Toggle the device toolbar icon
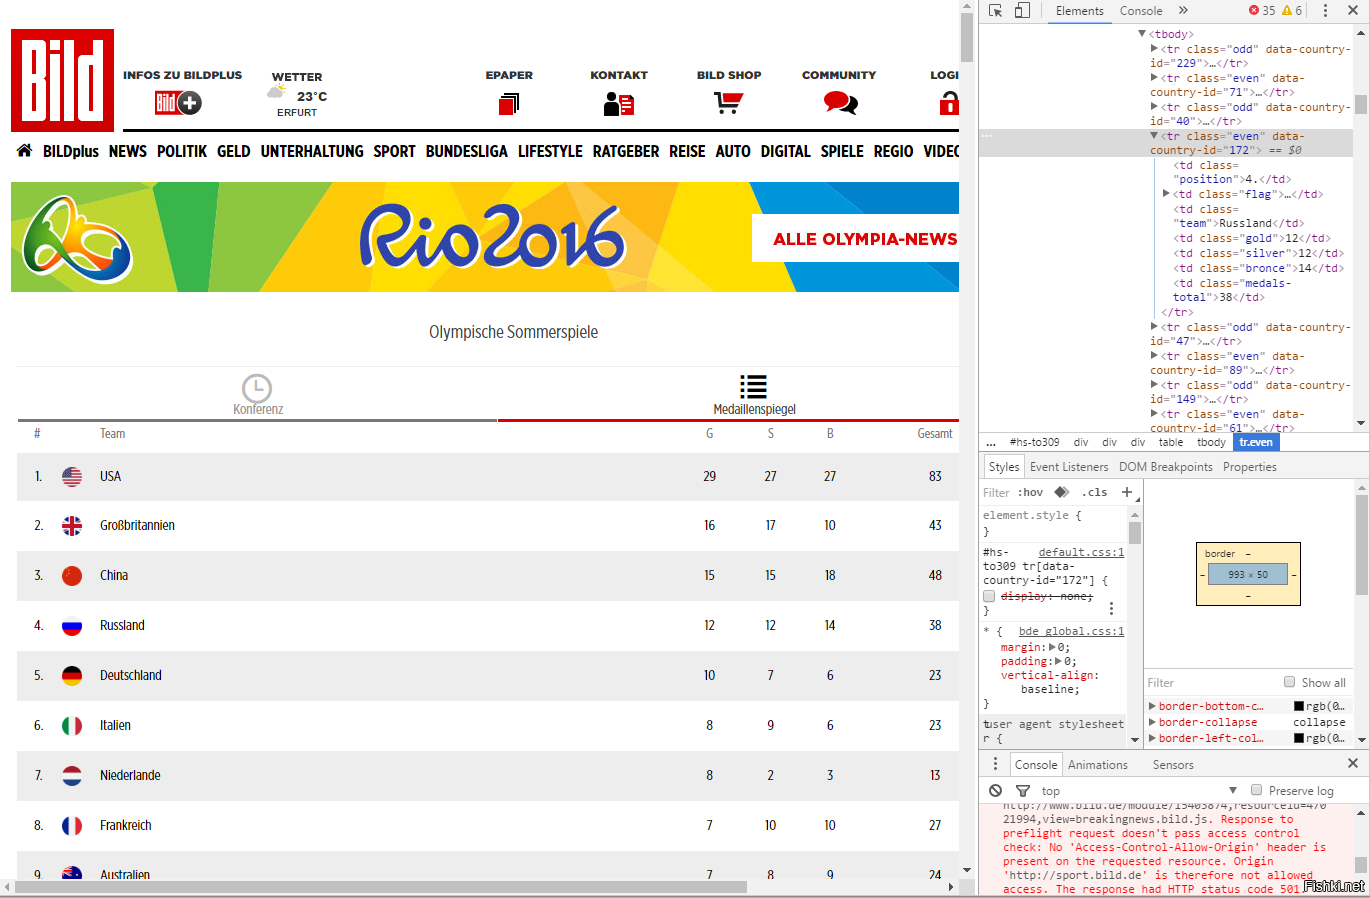 1022,10
